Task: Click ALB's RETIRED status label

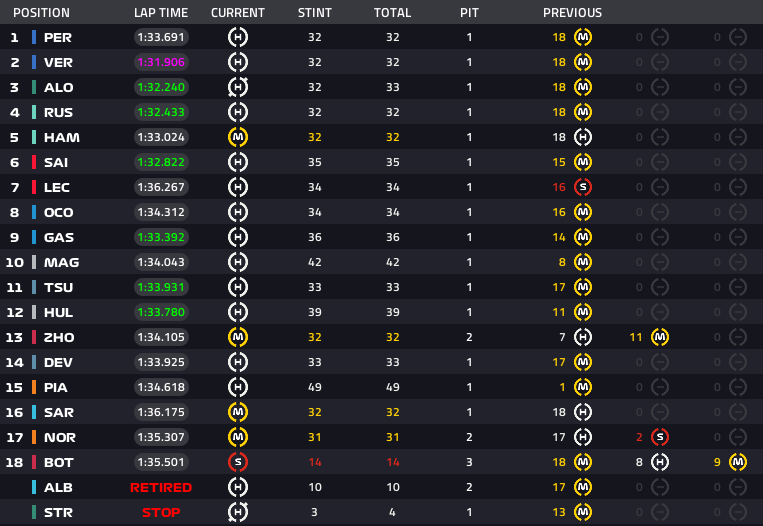Action: pos(161,488)
